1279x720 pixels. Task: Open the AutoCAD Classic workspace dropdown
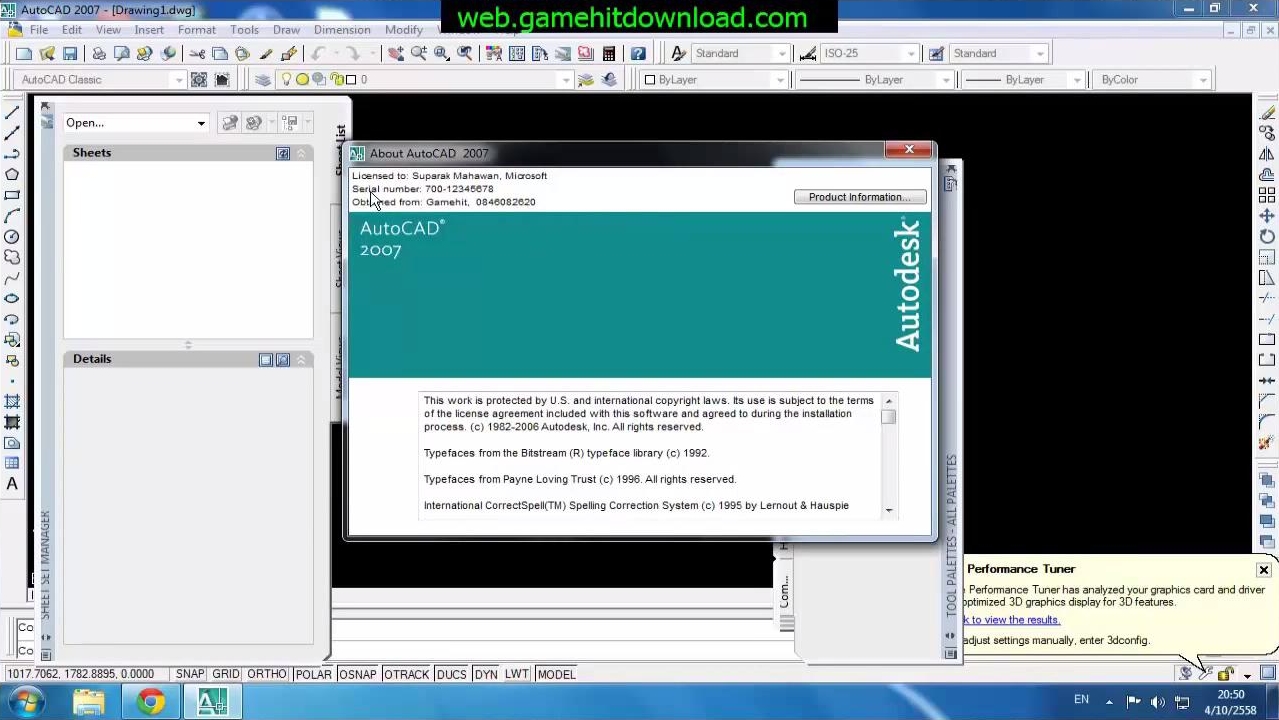click(179, 79)
